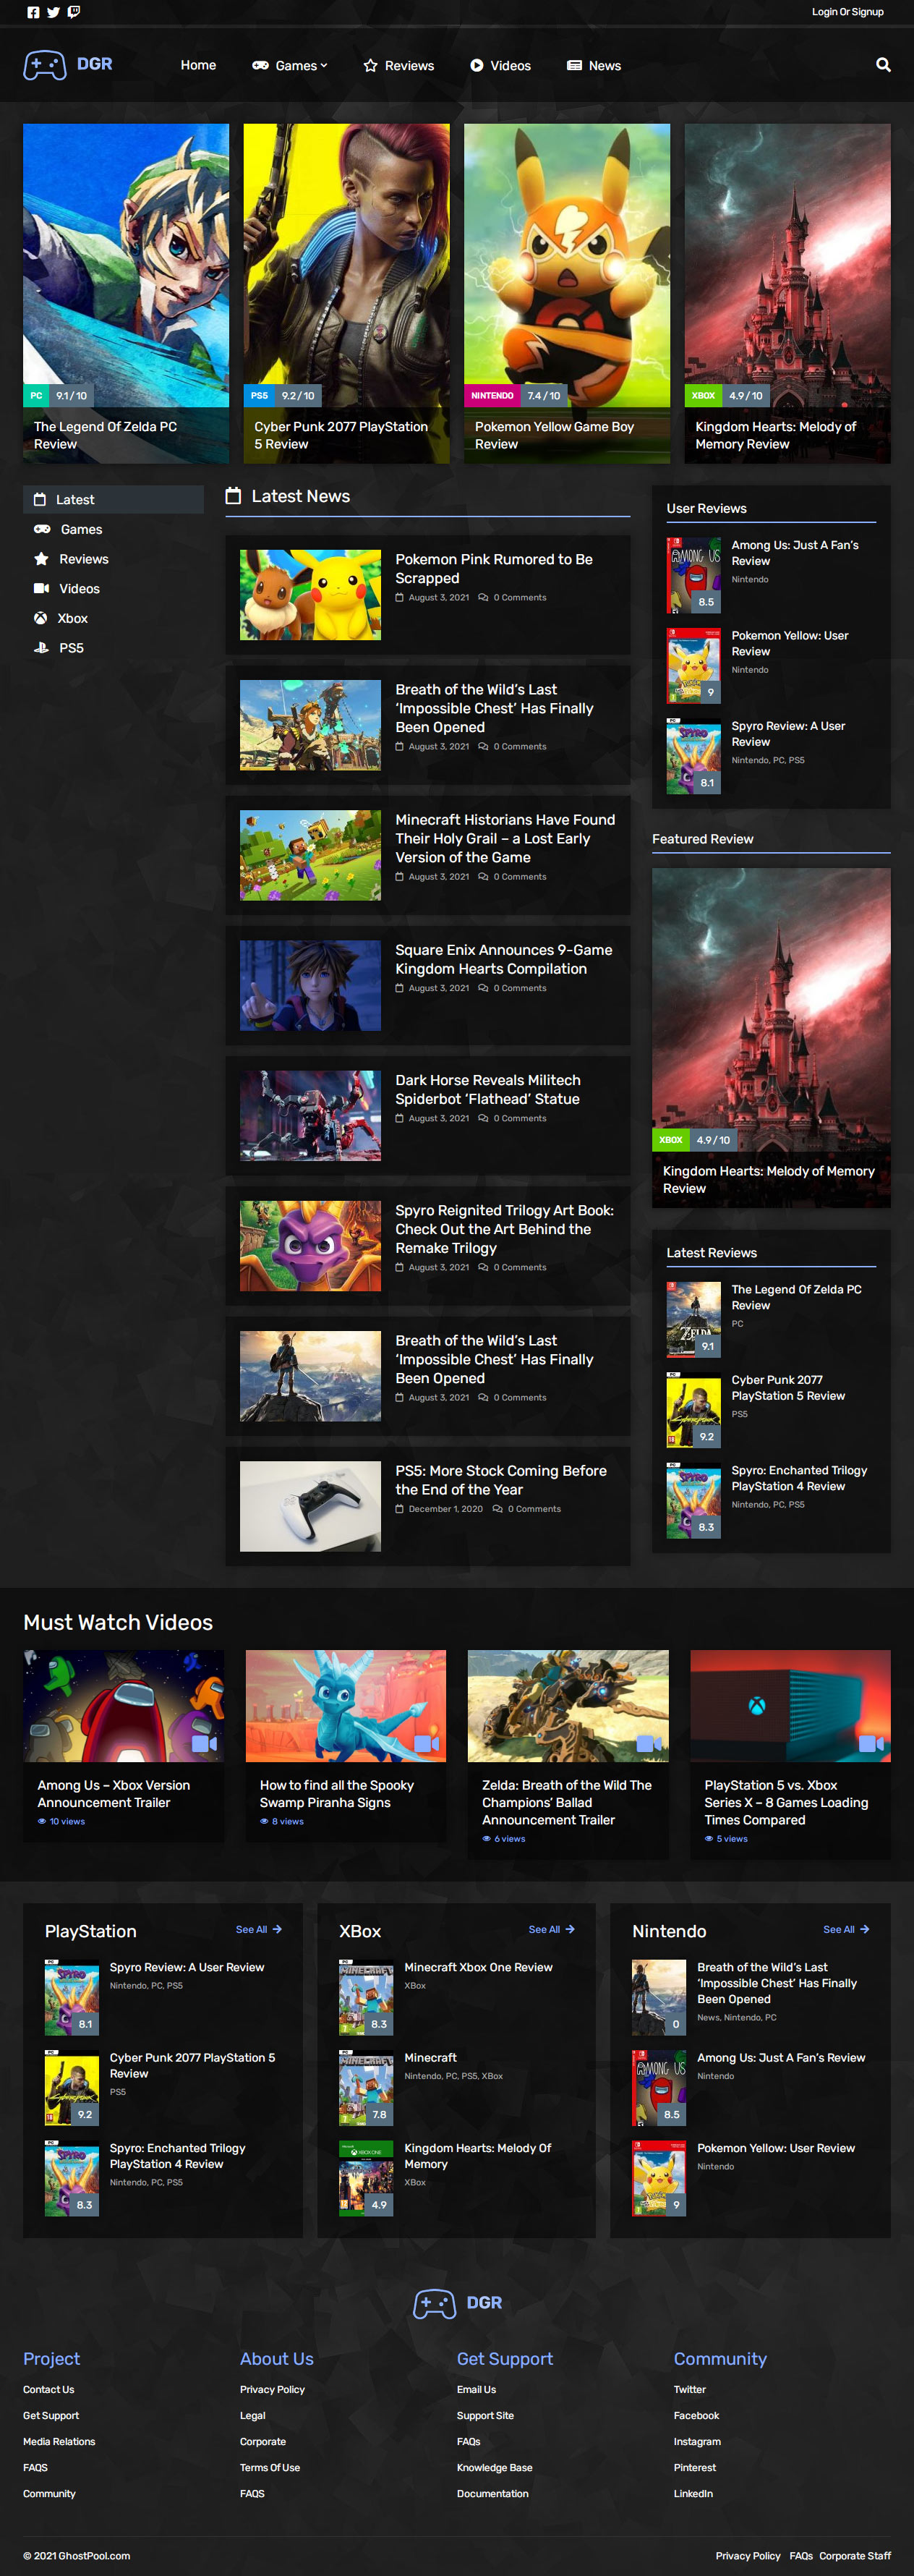Image resolution: width=914 pixels, height=2576 pixels.
Task: Click comments icon under Pokemon Pink article
Action: 483,598
